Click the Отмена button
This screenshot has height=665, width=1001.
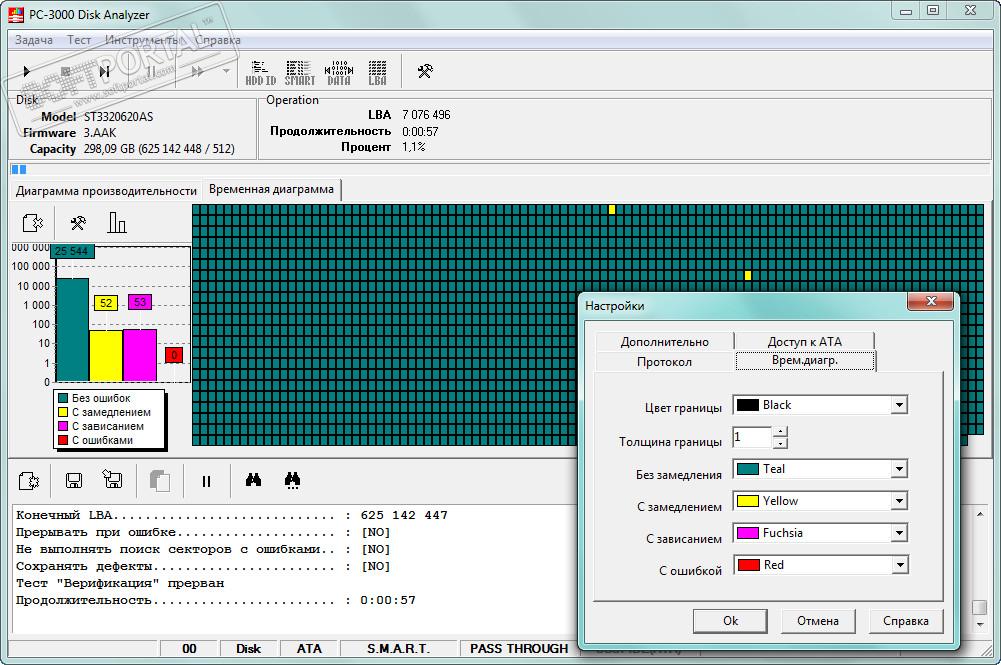(818, 621)
